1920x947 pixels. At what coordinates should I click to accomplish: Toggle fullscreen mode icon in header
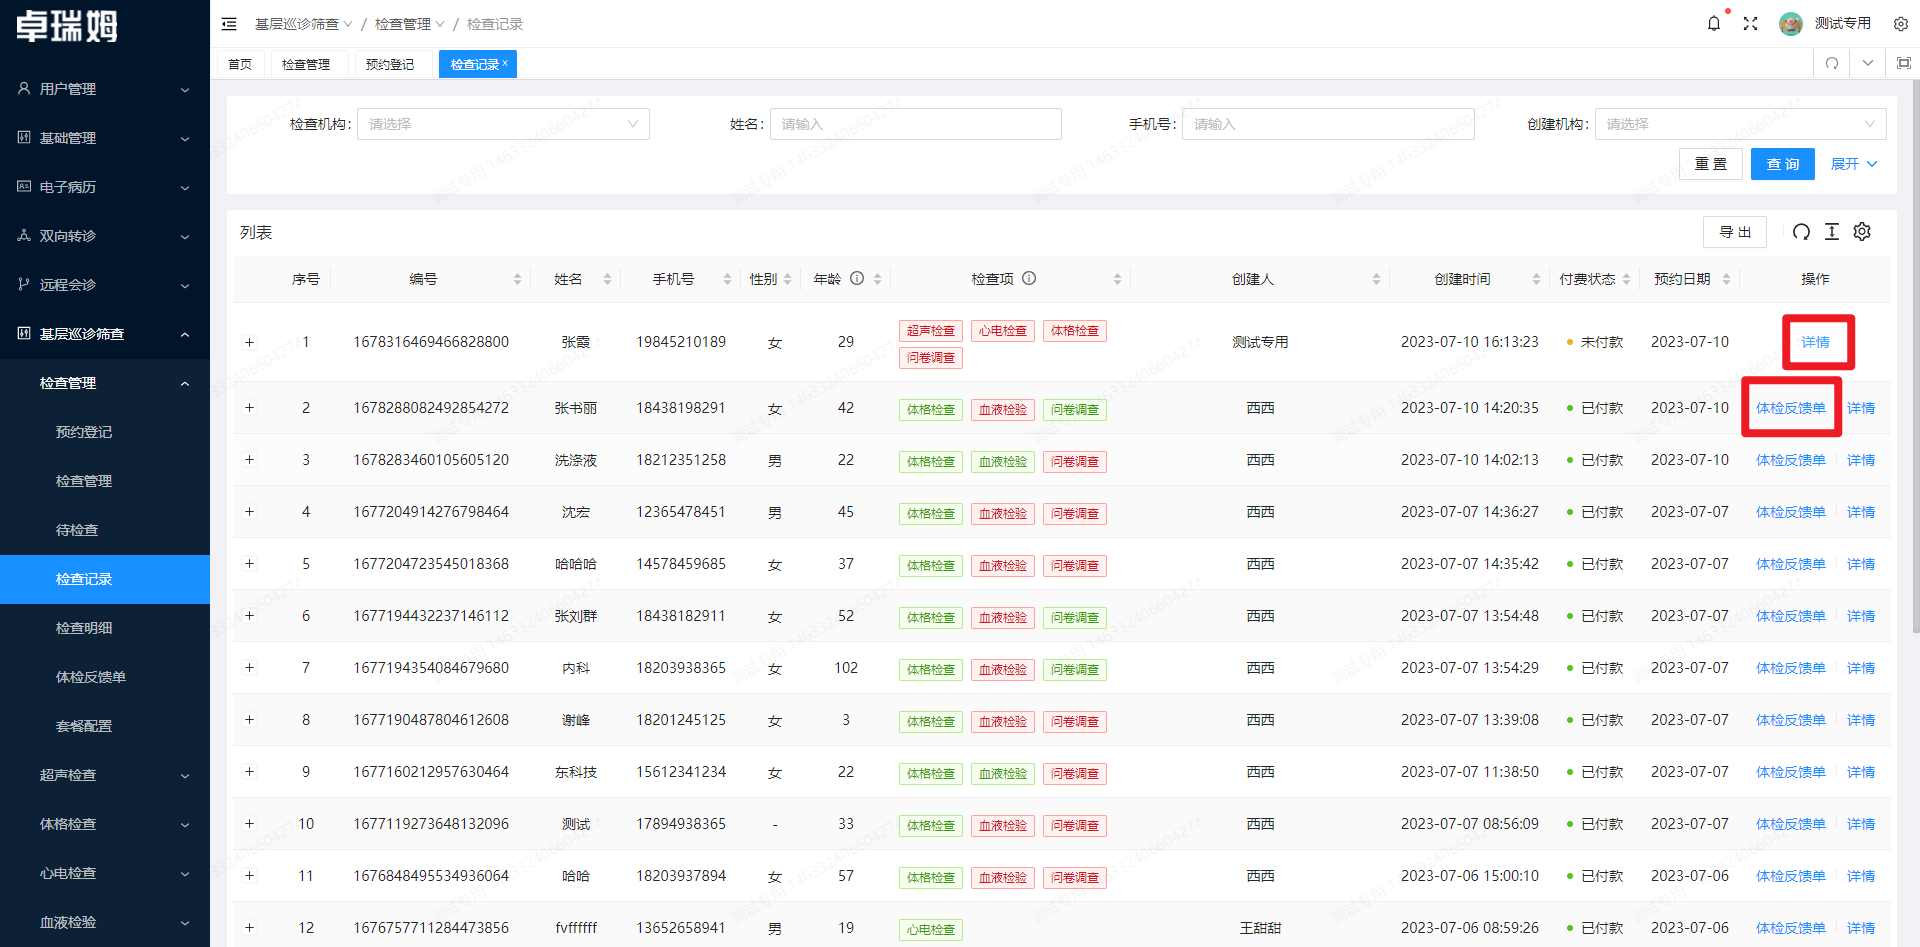1750,23
